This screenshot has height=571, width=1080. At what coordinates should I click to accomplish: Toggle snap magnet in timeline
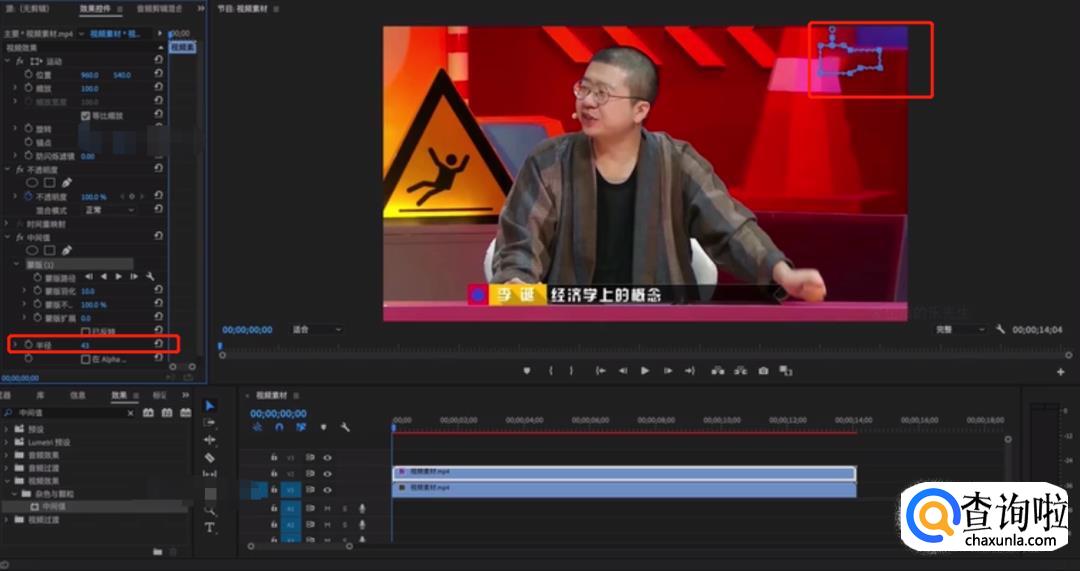pos(279,427)
